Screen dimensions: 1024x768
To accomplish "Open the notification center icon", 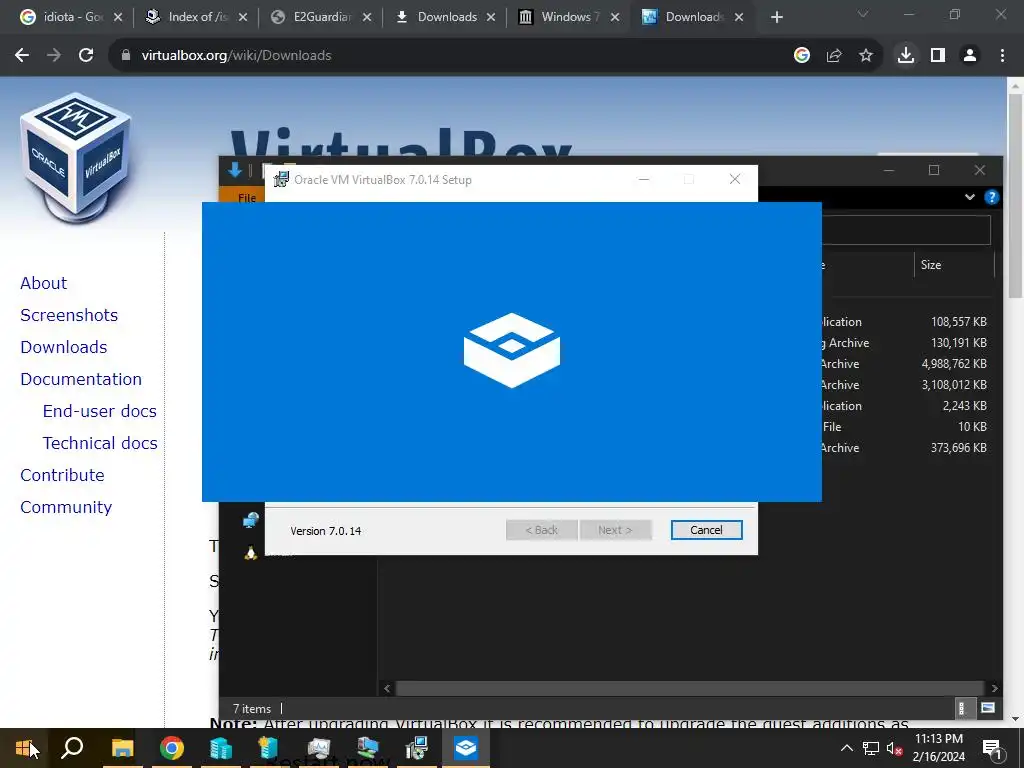I will 992,748.
